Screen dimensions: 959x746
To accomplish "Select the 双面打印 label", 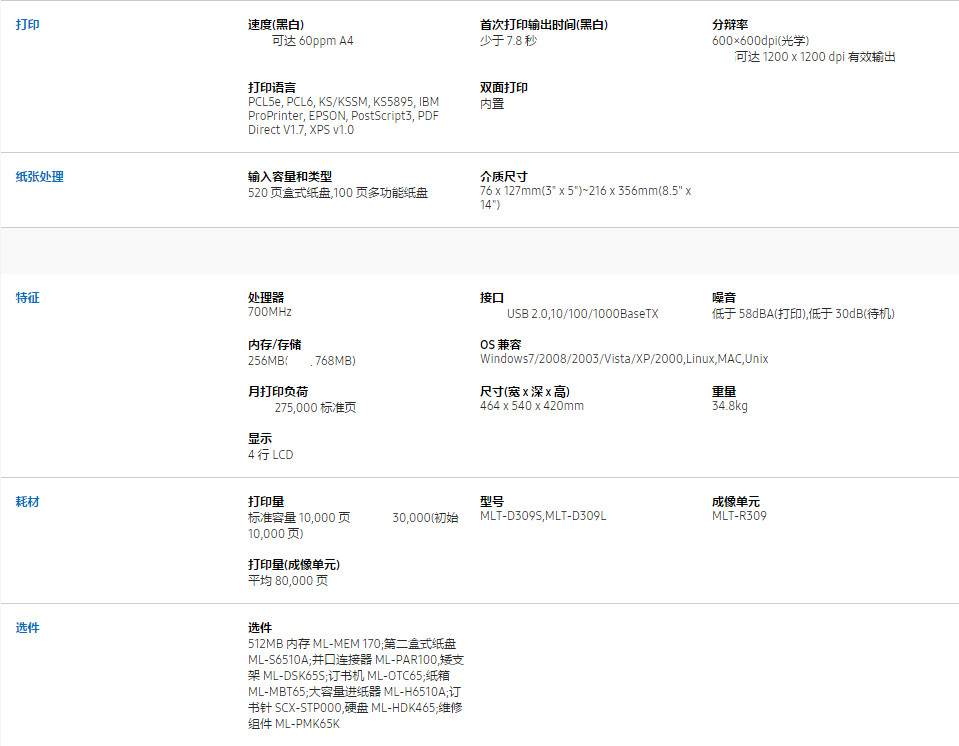I will (504, 87).
